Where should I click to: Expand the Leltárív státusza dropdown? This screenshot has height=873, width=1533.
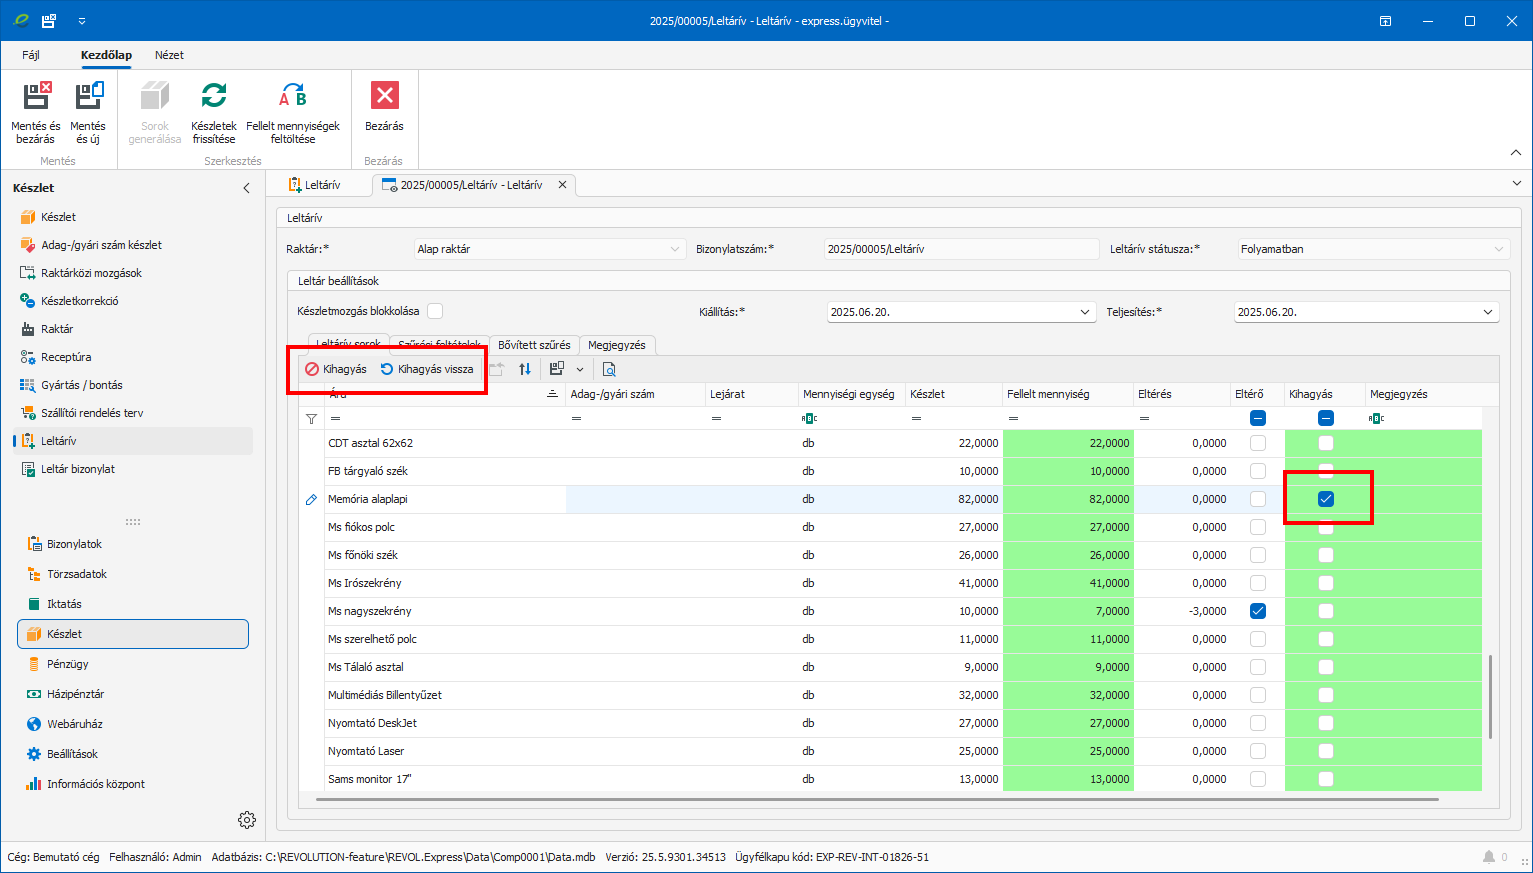click(x=1498, y=249)
